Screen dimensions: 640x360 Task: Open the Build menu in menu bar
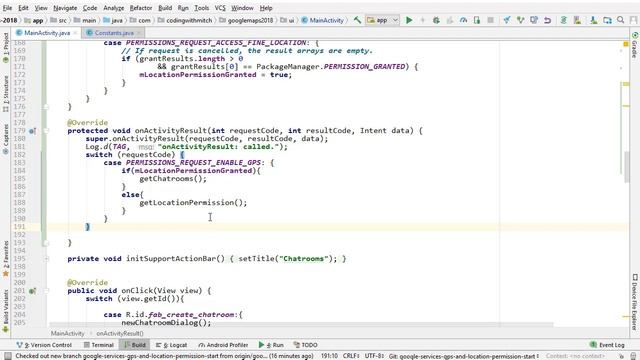click(165, 8)
